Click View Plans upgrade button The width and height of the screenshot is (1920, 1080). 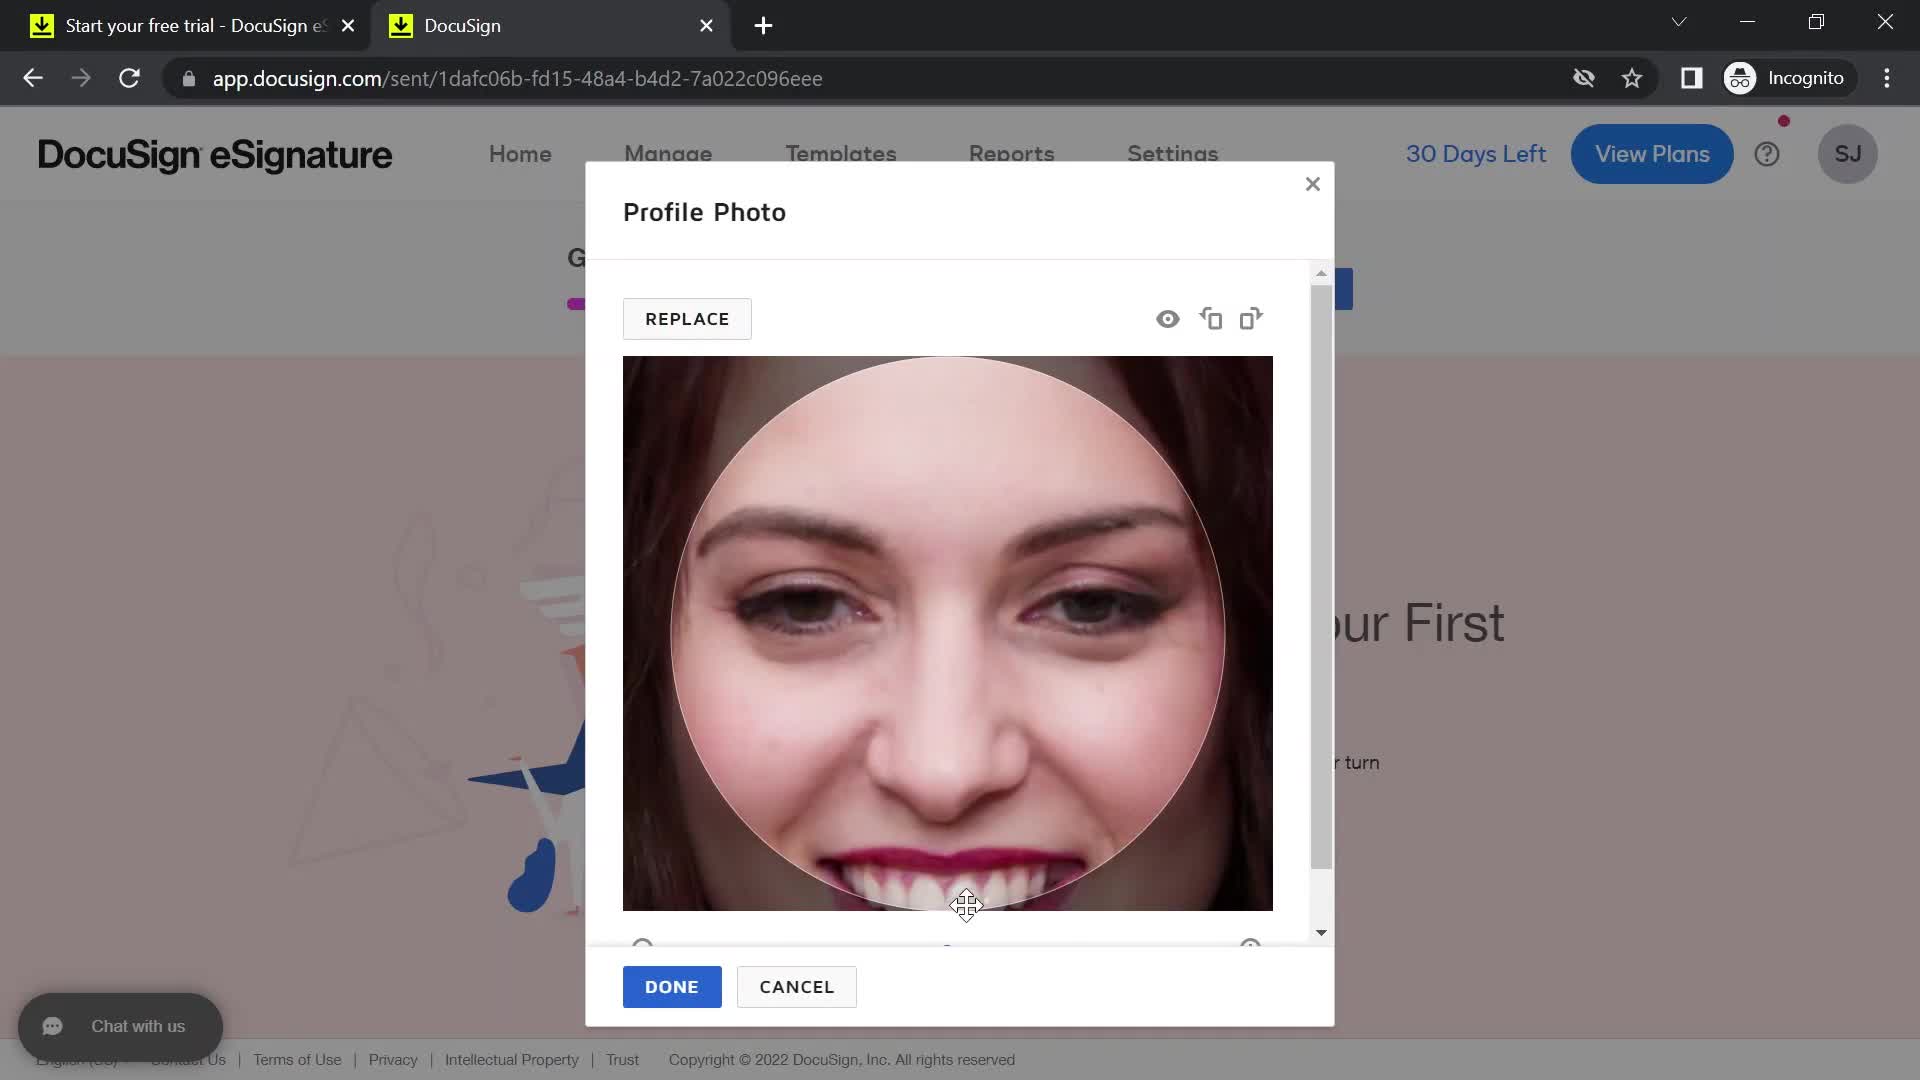[1654, 153]
